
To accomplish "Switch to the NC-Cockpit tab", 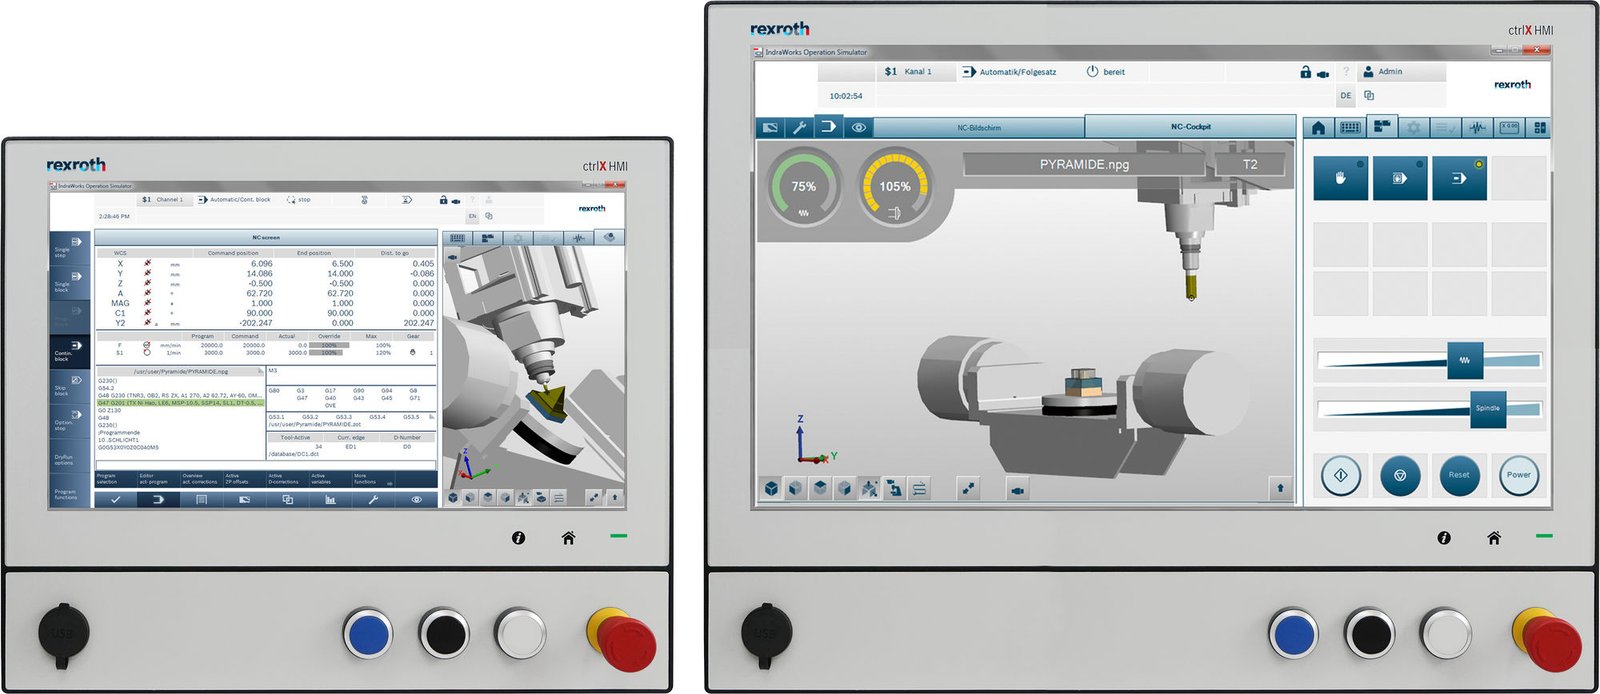I will pos(1190,127).
